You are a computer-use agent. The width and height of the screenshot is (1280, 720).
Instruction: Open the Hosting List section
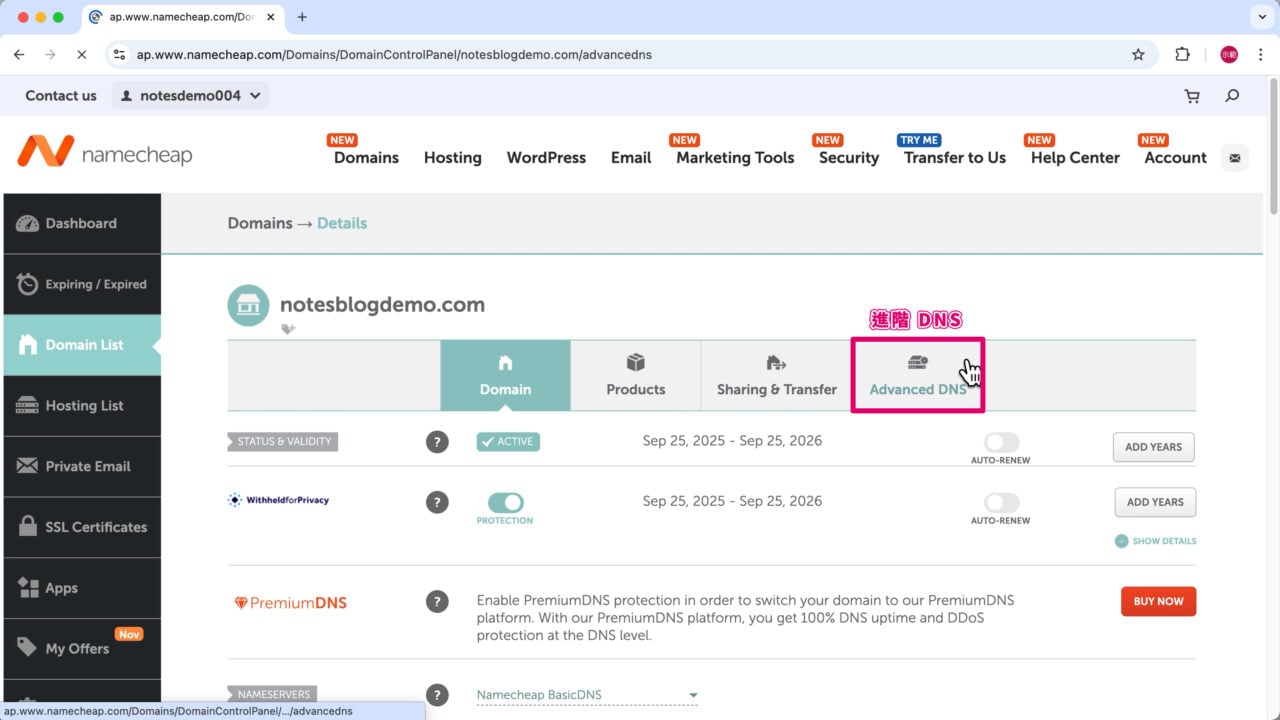coord(83,405)
